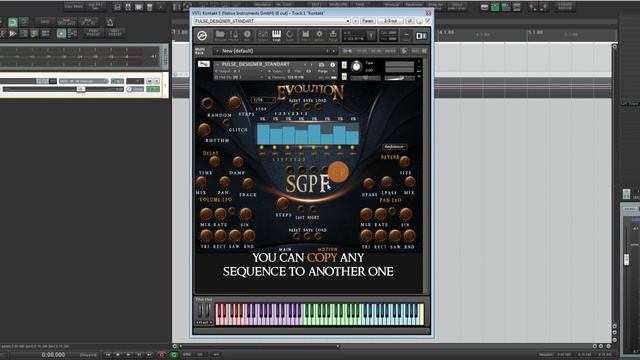Click Kontakt Info icon in toolbar
Screen dimensions: 640x360
coord(247,35)
